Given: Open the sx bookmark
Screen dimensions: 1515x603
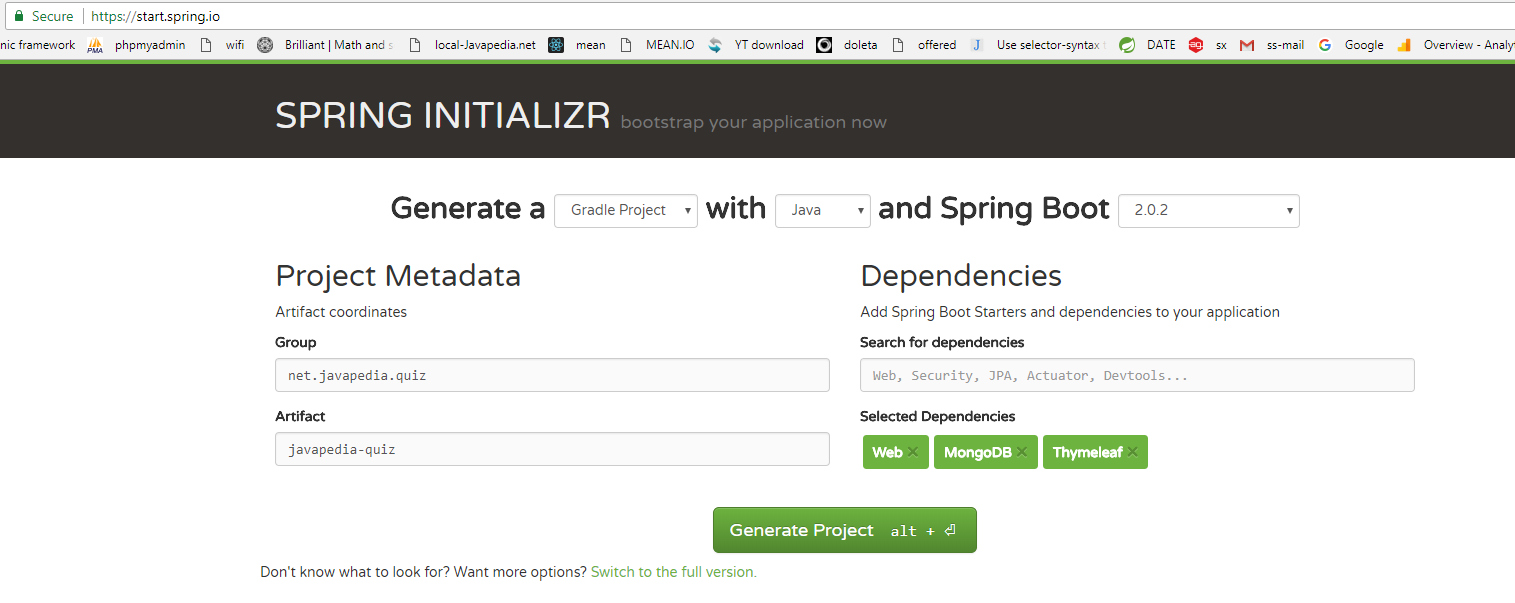Looking at the screenshot, I should [x=1208, y=45].
